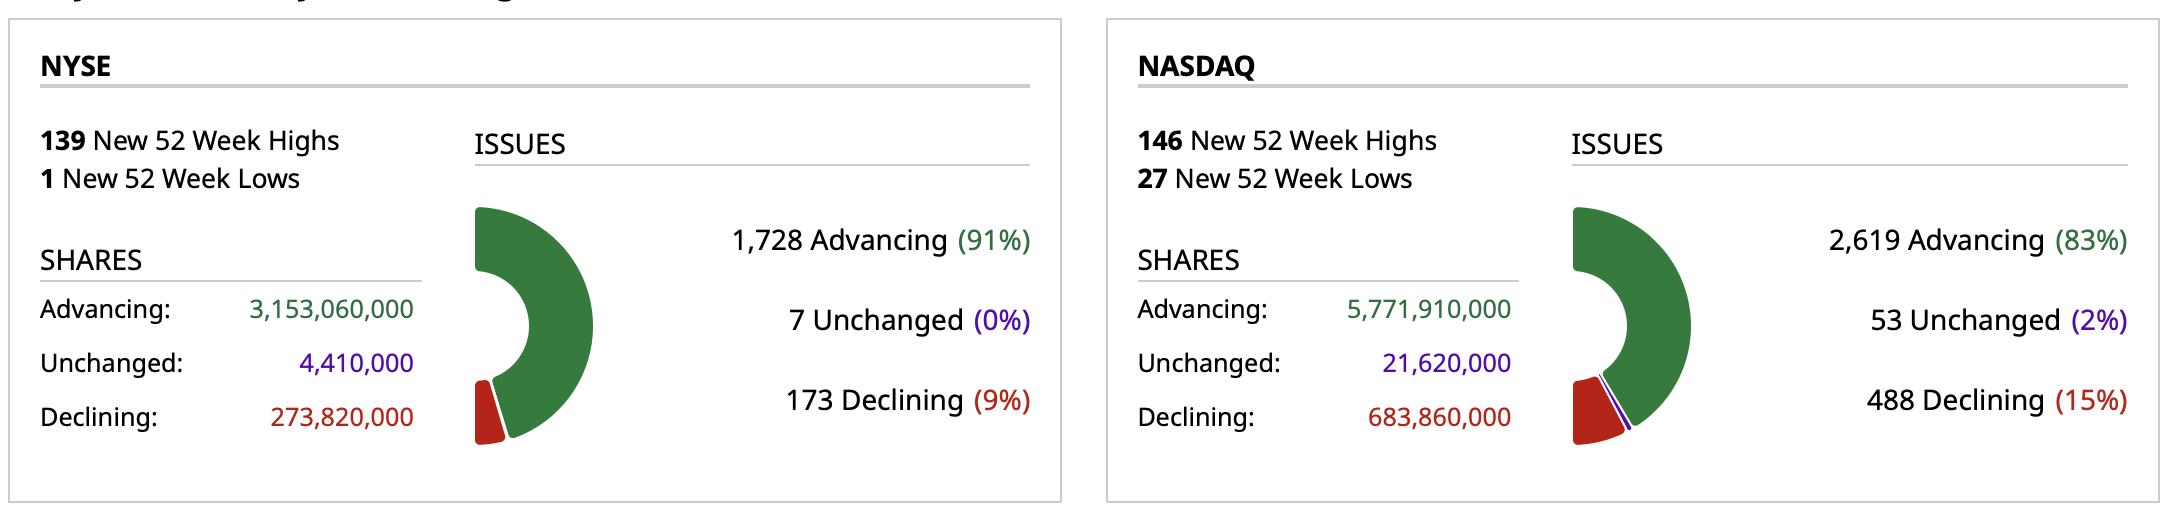Viewport: 2162px width, 508px height.
Task: Click the 173 Declining (9%) issues label
Action: click(907, 401)
